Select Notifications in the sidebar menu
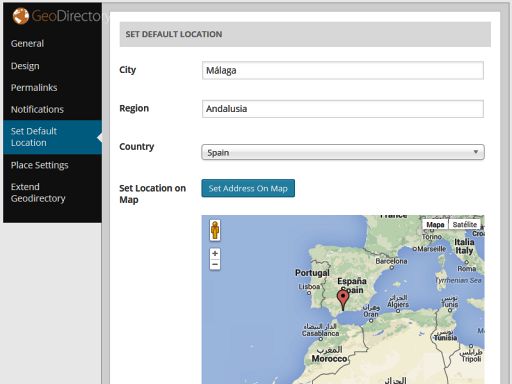The width and height of the screenshot is (512, 384). click(37, 109)
